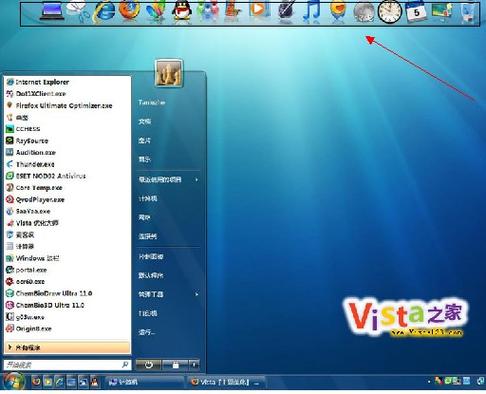Open Internet Explorer icon in the dock
Viewport: 486px width, 394px height.
tap(104, 12)
